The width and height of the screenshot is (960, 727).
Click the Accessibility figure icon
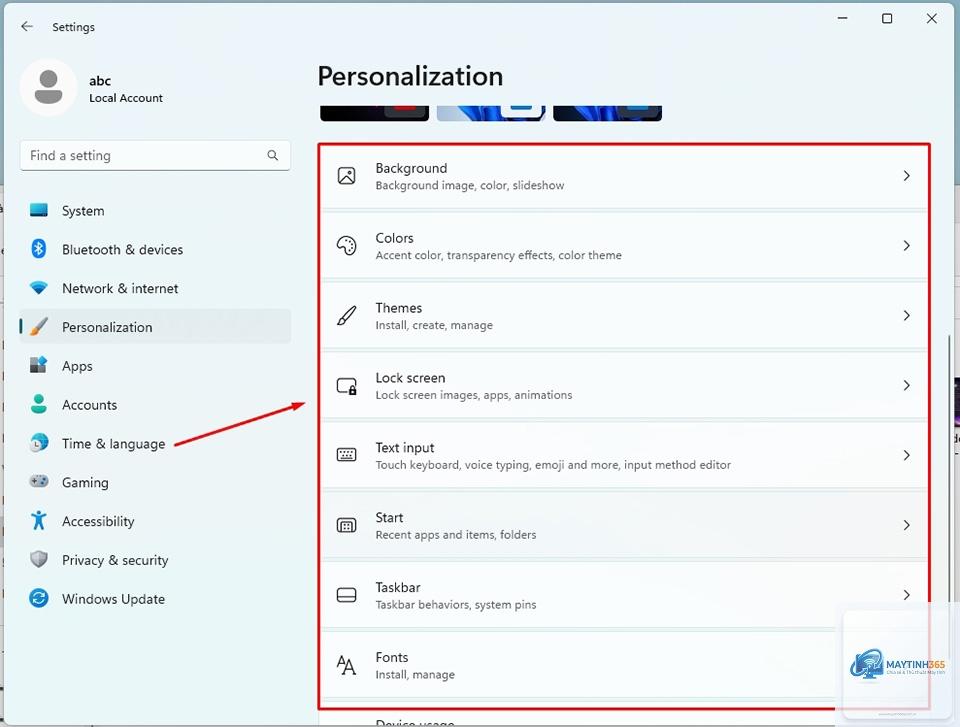[39, 521]
